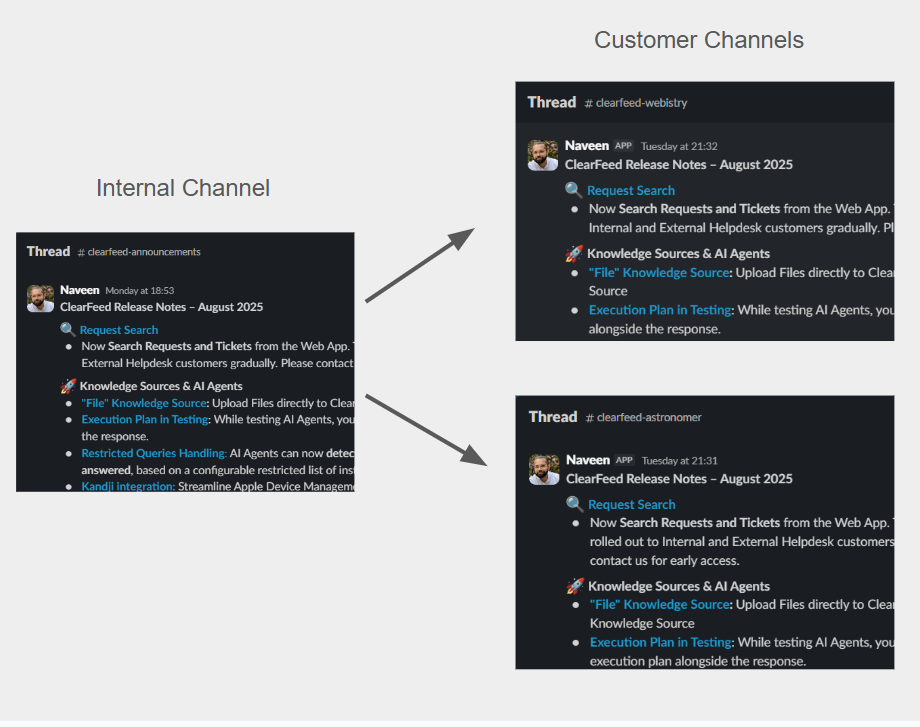Click Naveen's name in clearfeed-announcements thread

80,290
